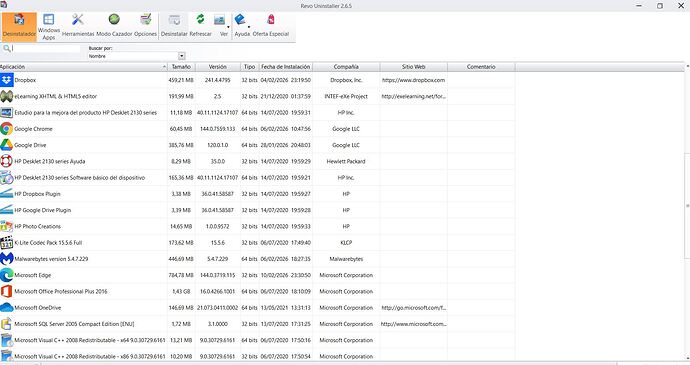Sort by Aplicación column header
690x365 pixels.
click(84, 67)
